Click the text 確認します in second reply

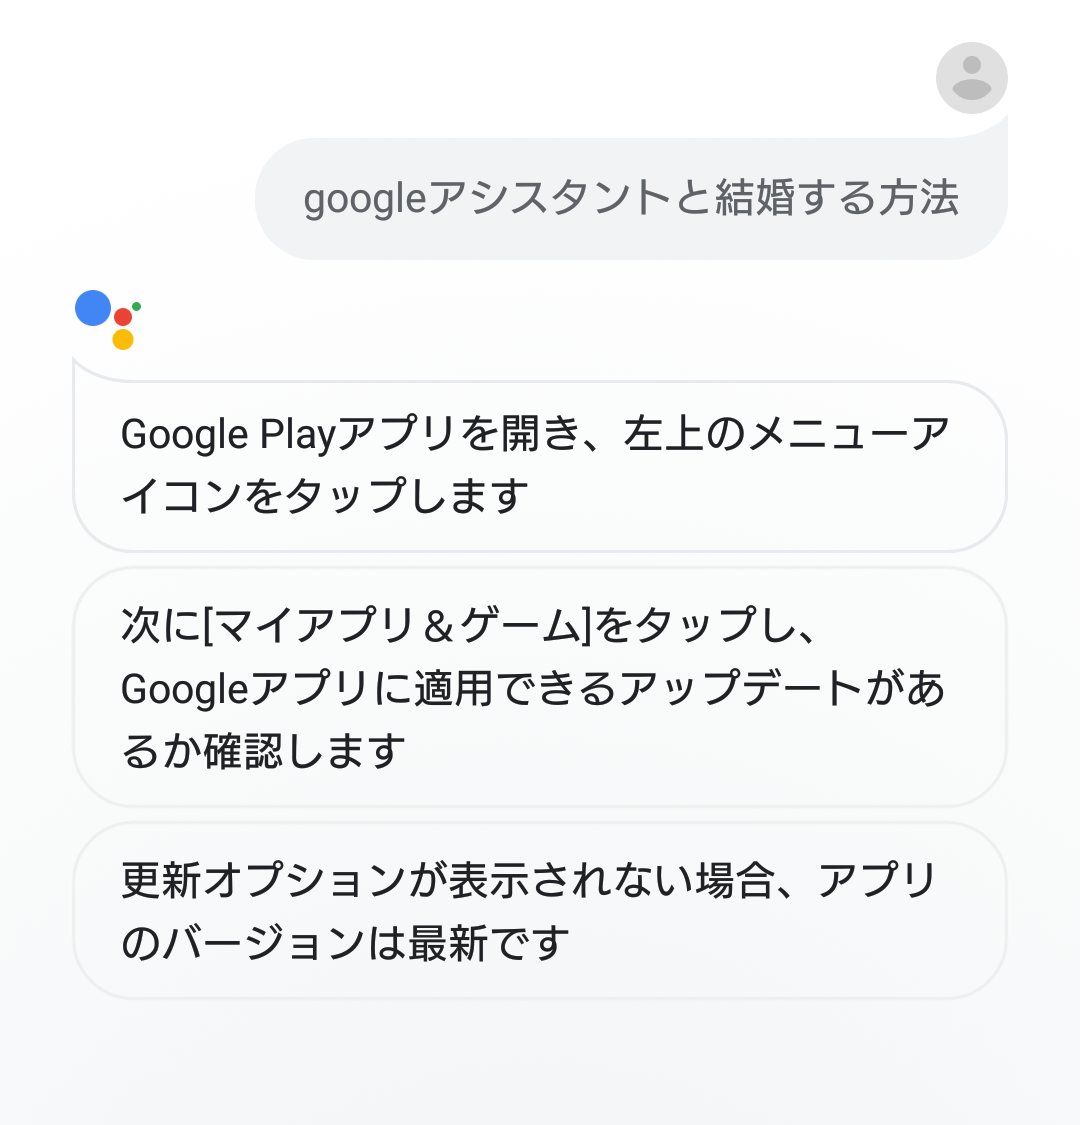click(x=305, y=752)
